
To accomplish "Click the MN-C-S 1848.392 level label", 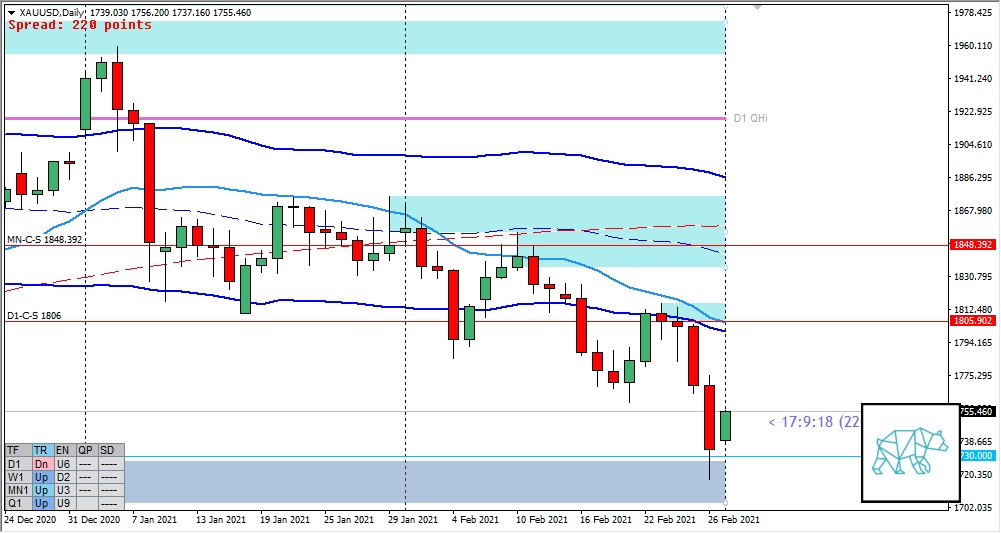I will [42, 240].
